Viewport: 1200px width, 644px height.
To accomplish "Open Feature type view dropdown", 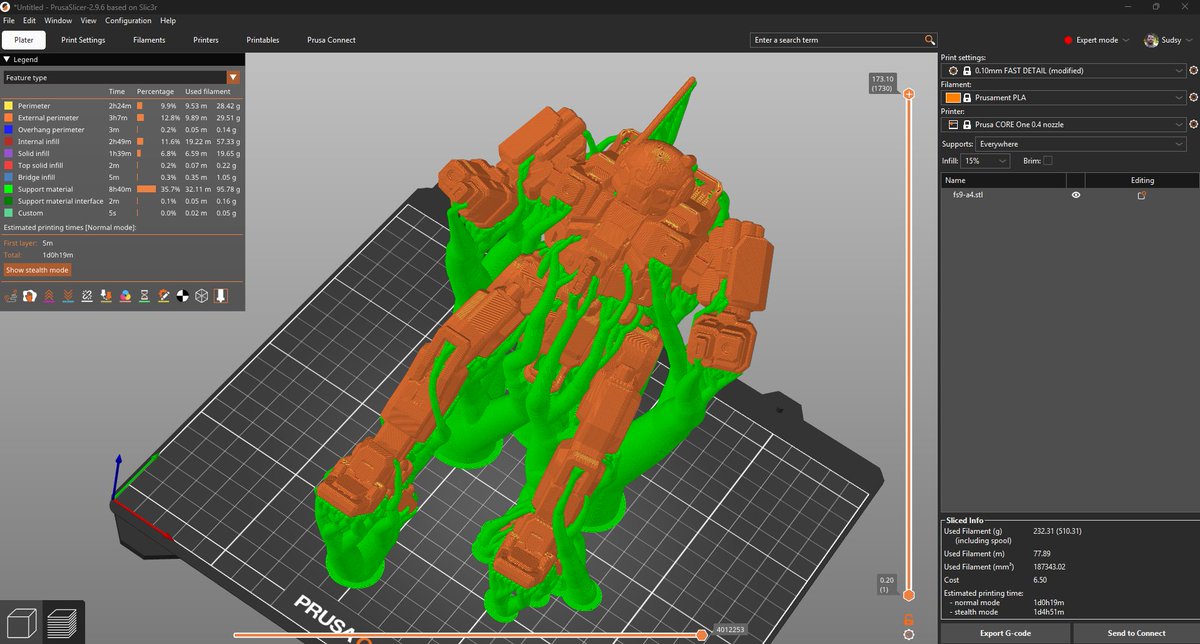I will 121,77.
